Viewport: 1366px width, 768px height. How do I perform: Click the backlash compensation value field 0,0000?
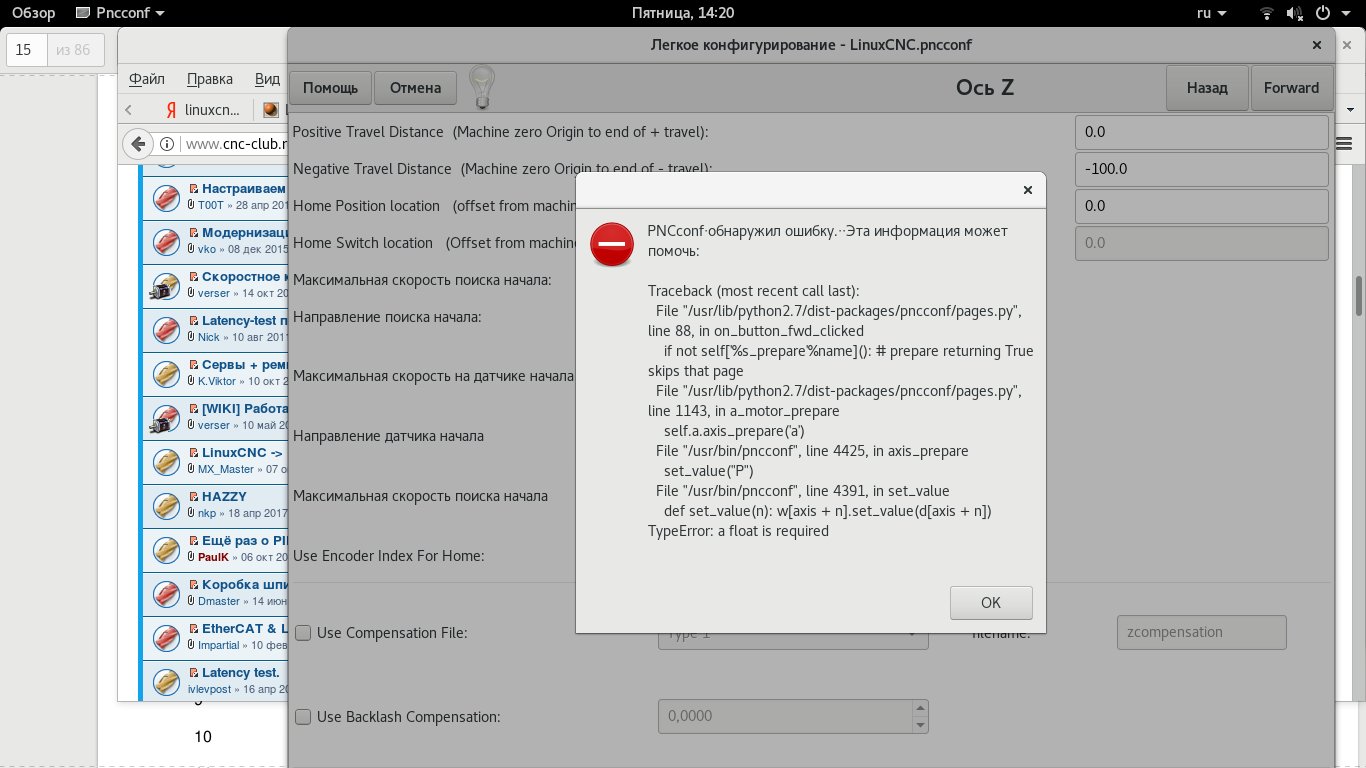[x=785, y=716]
